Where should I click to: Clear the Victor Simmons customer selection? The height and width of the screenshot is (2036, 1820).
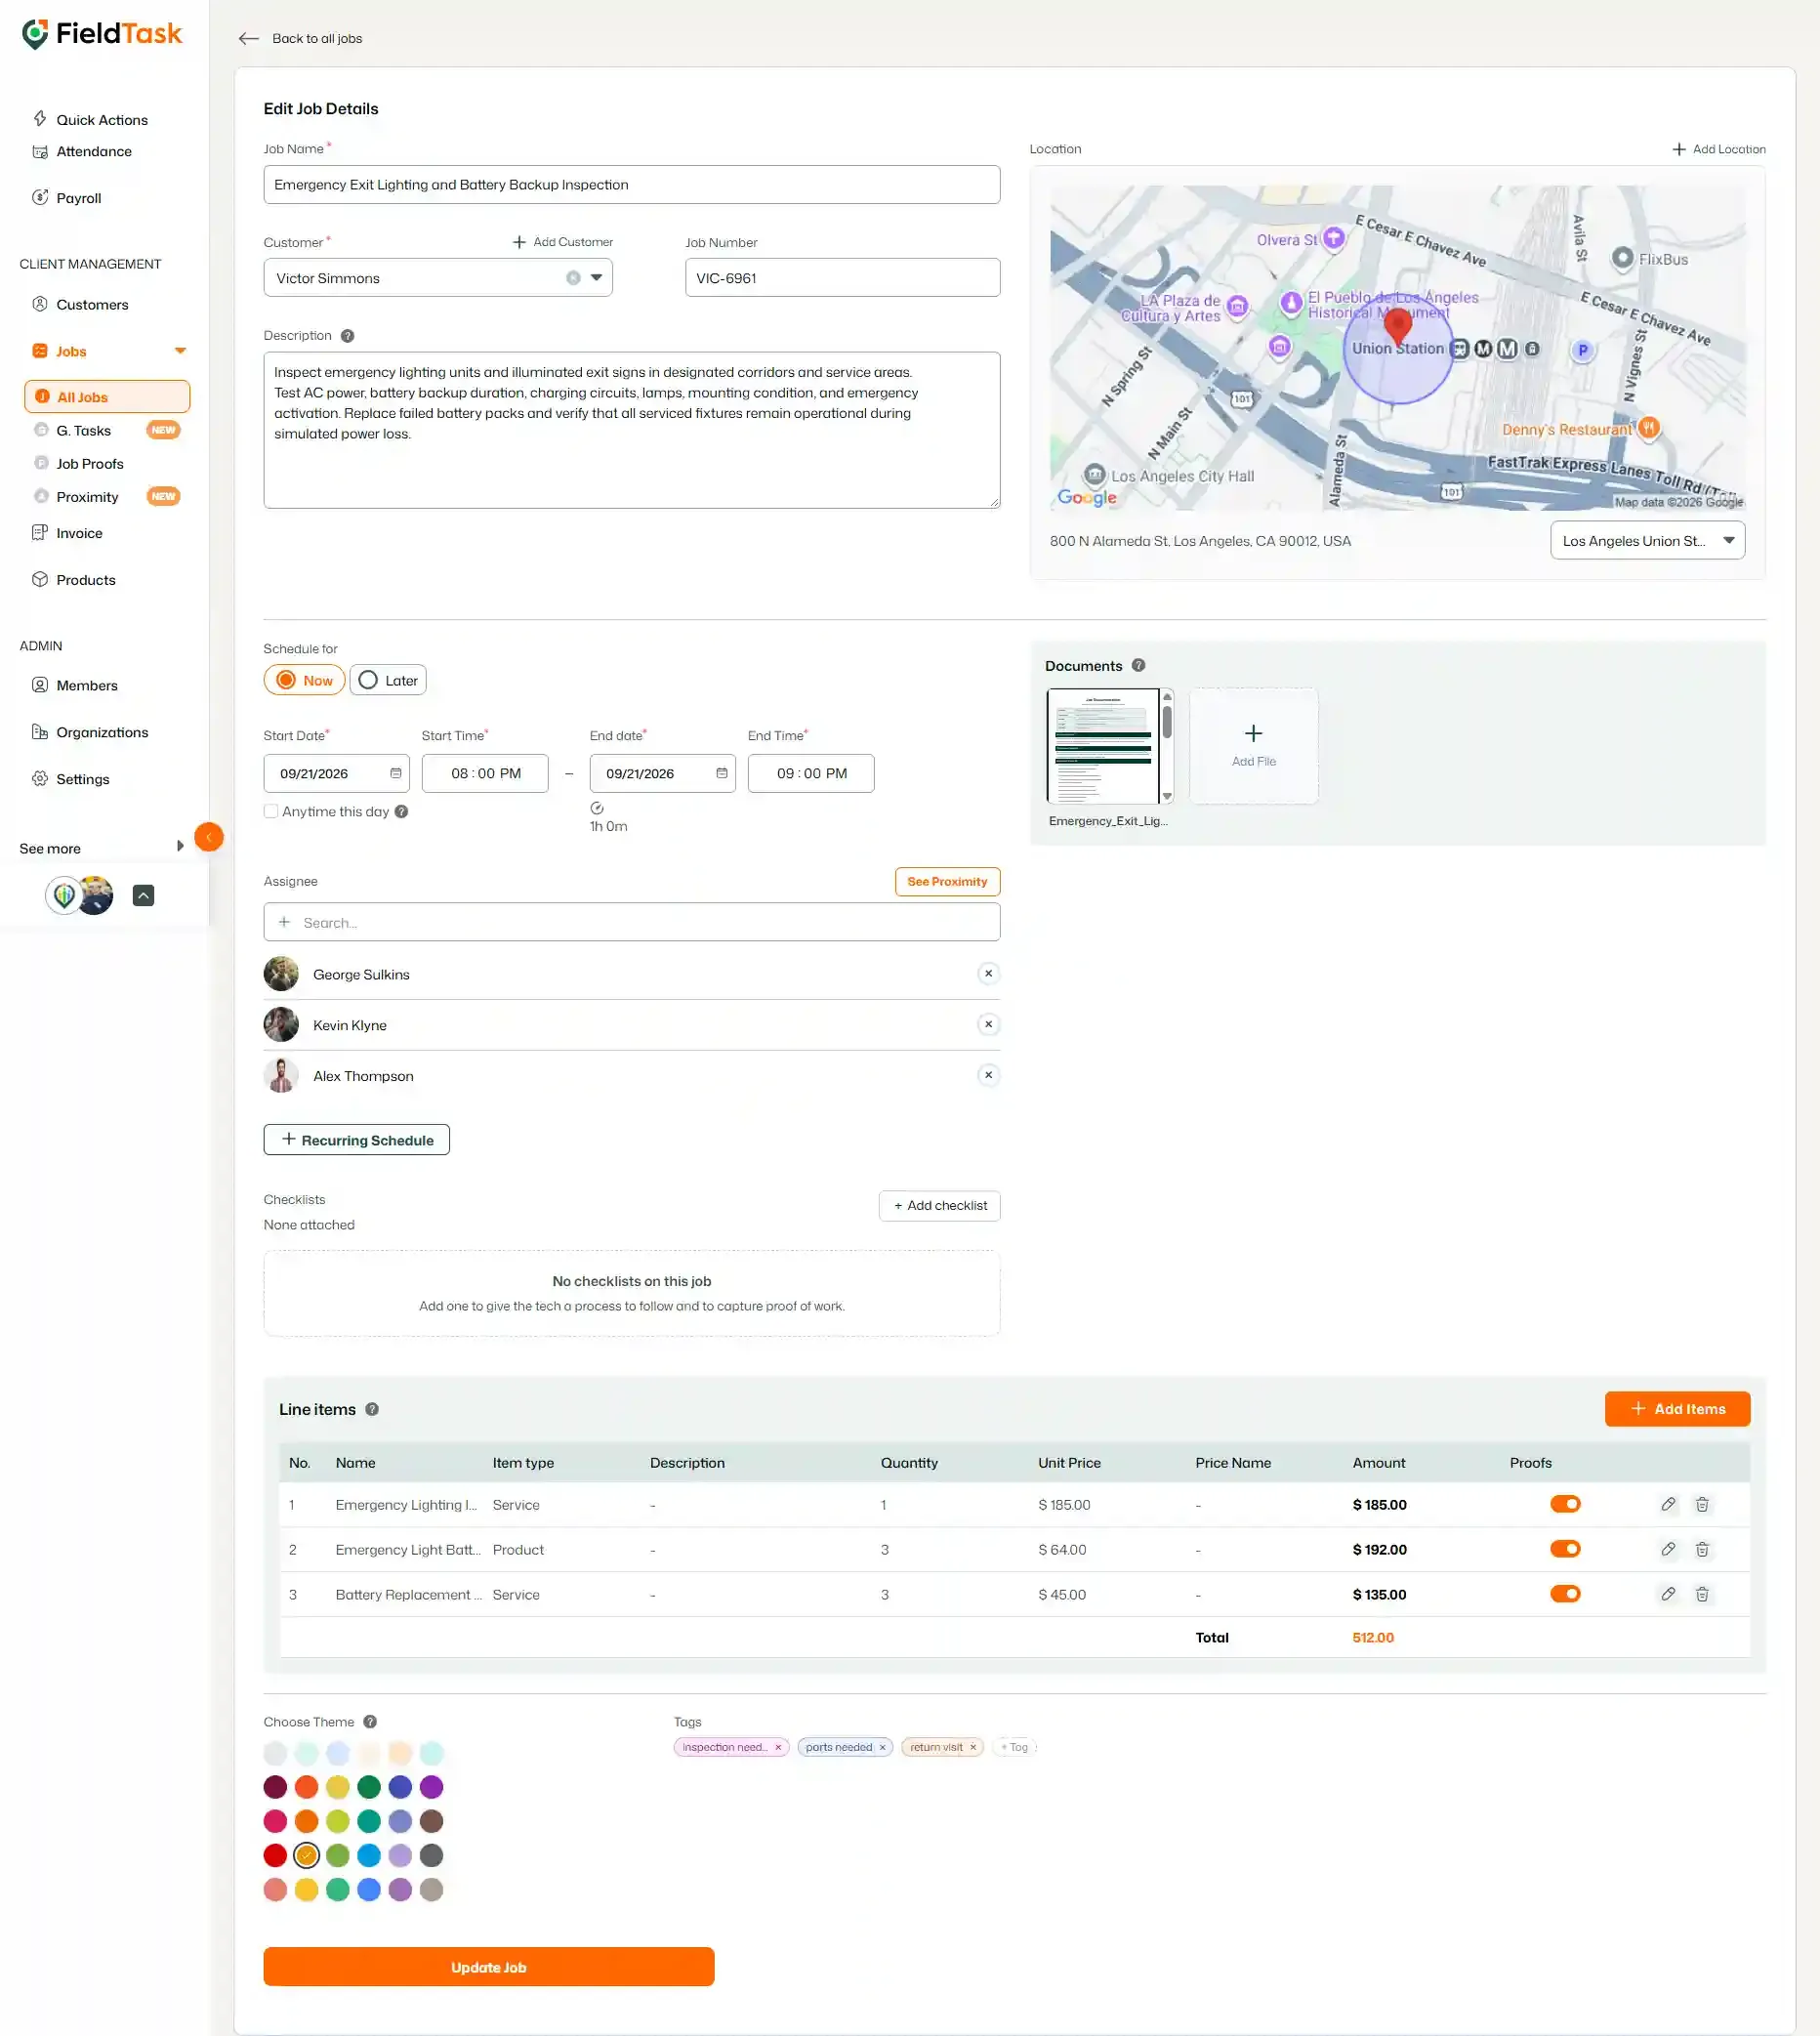(573, 278)
